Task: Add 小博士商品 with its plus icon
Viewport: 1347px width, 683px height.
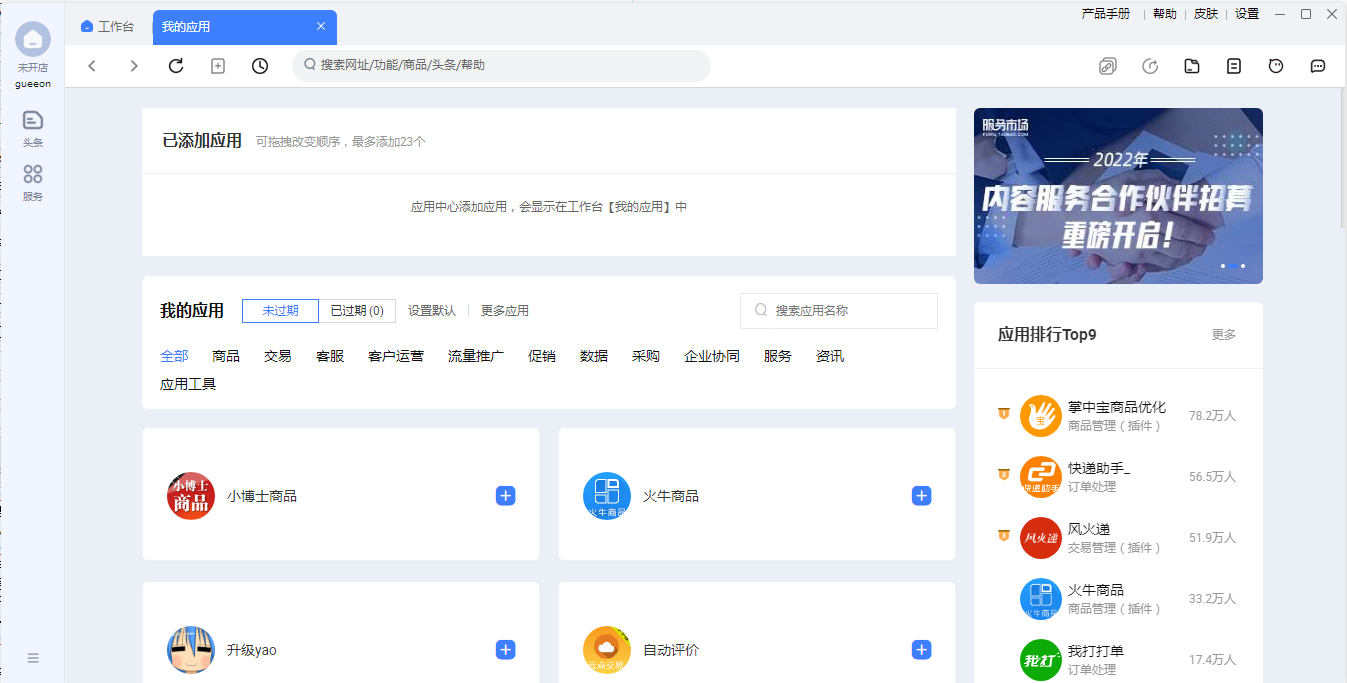Action: point(506,496)
